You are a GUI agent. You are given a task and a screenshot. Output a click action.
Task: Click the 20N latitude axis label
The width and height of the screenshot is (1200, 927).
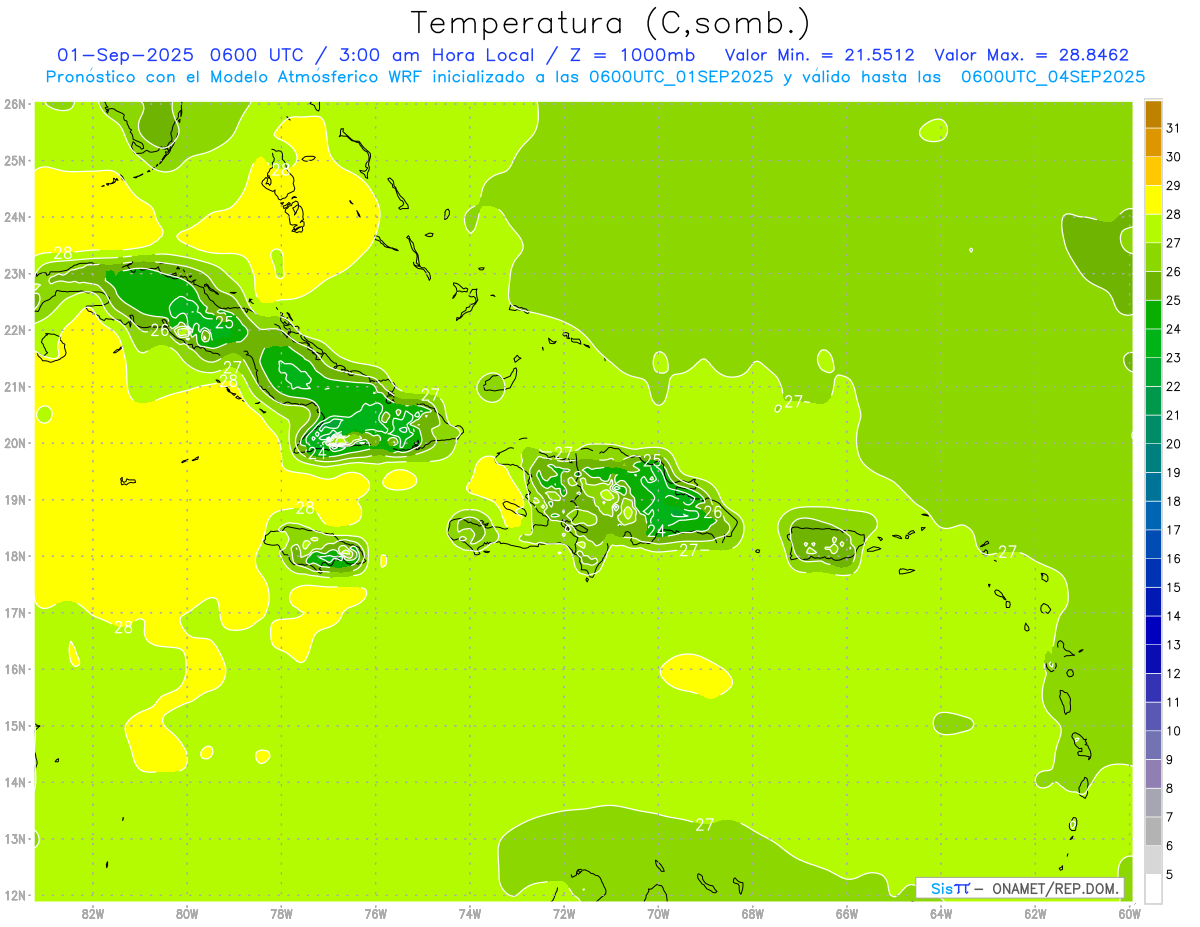coord(14,443)
